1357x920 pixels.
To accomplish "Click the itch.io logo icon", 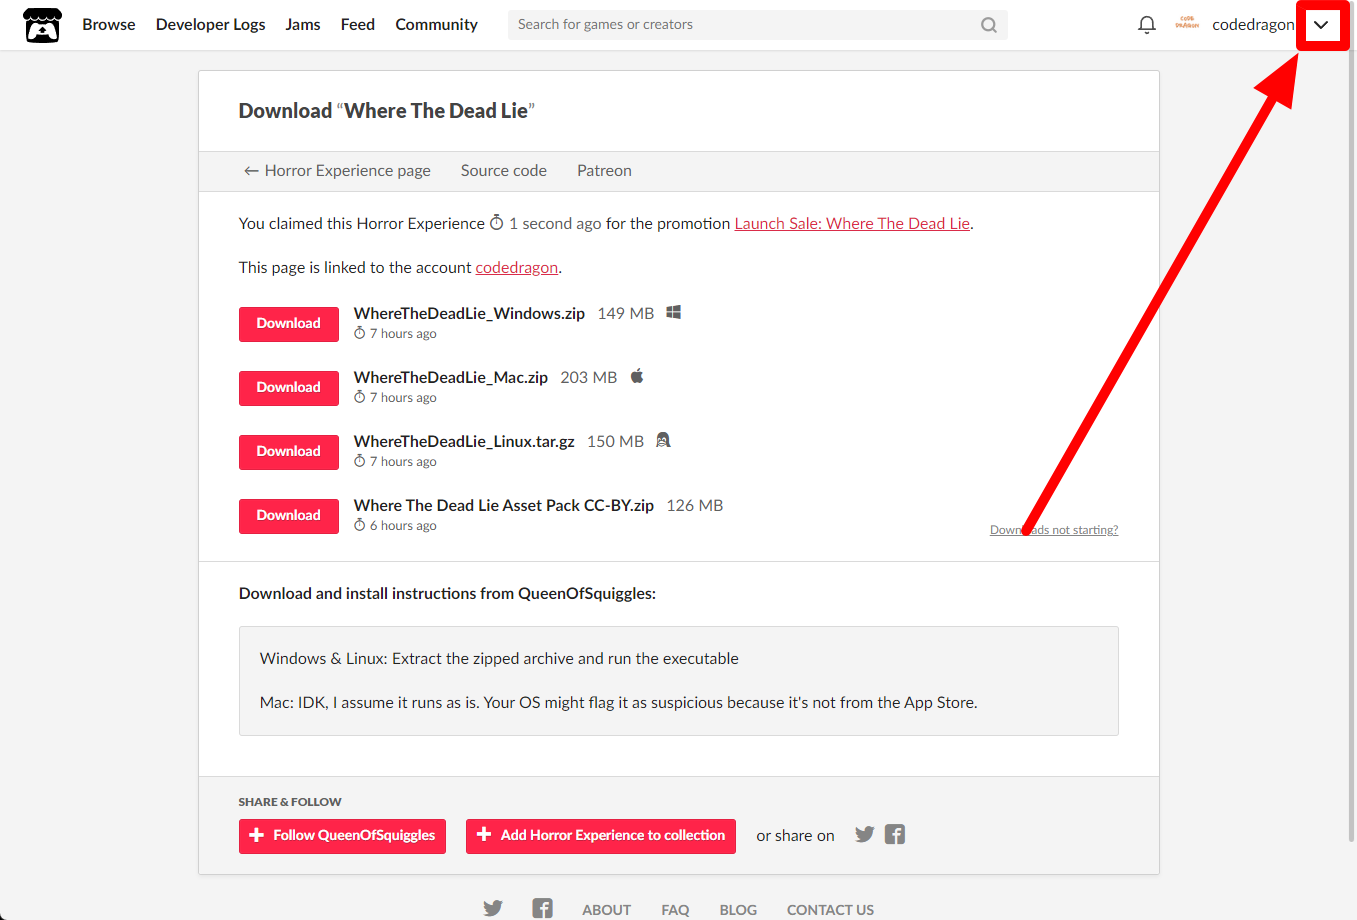I will coord(42,25).
